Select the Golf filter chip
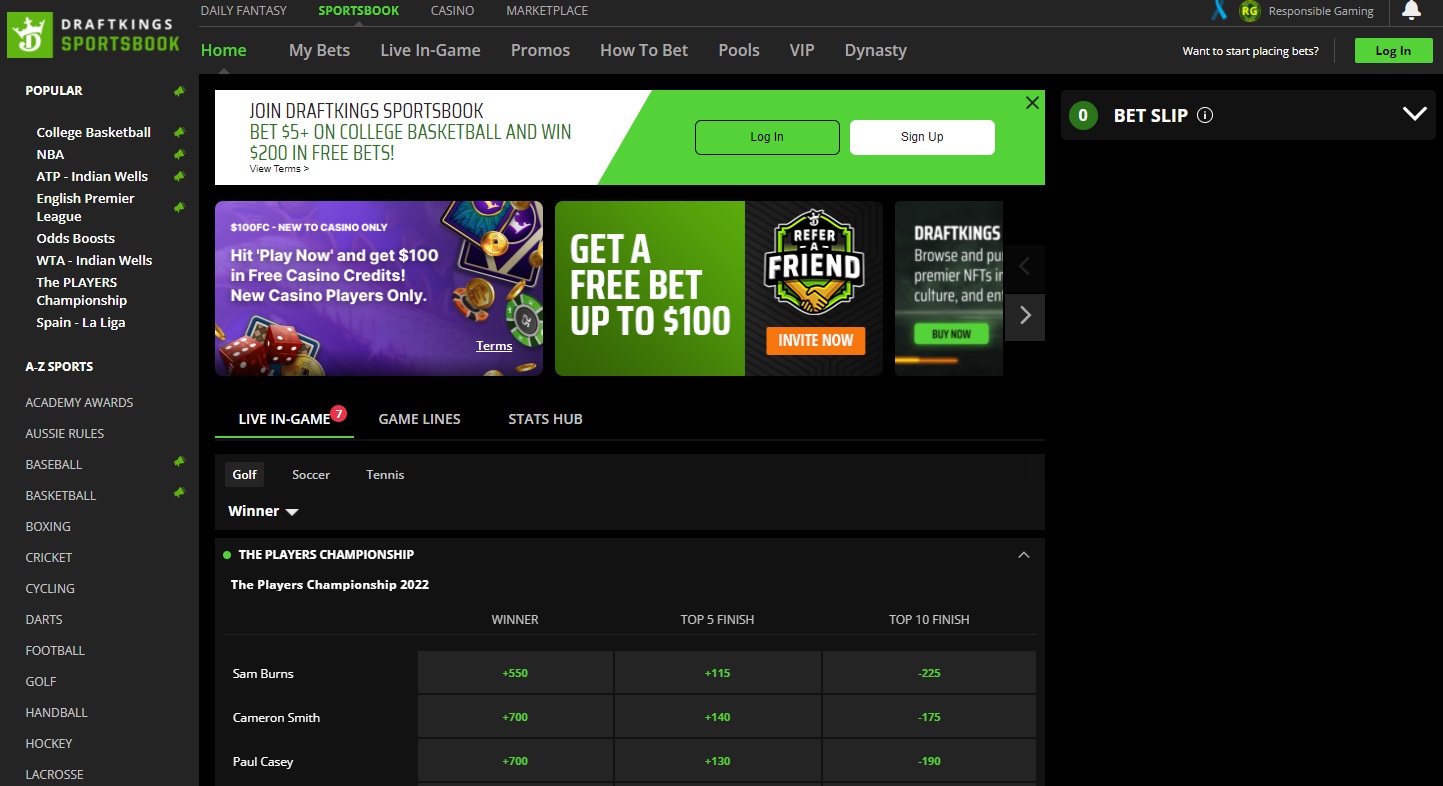Viewport: 1443px width, 786px height. (244, 474)
